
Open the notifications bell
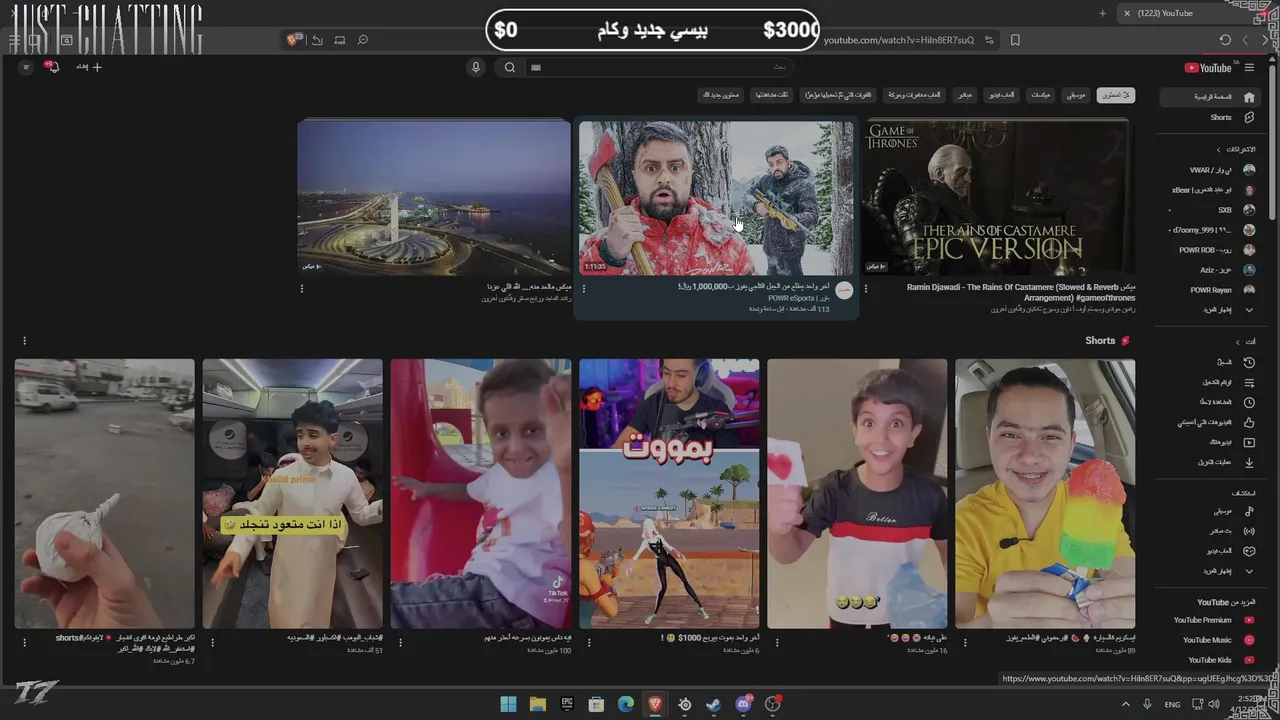[x=53, y=67]
